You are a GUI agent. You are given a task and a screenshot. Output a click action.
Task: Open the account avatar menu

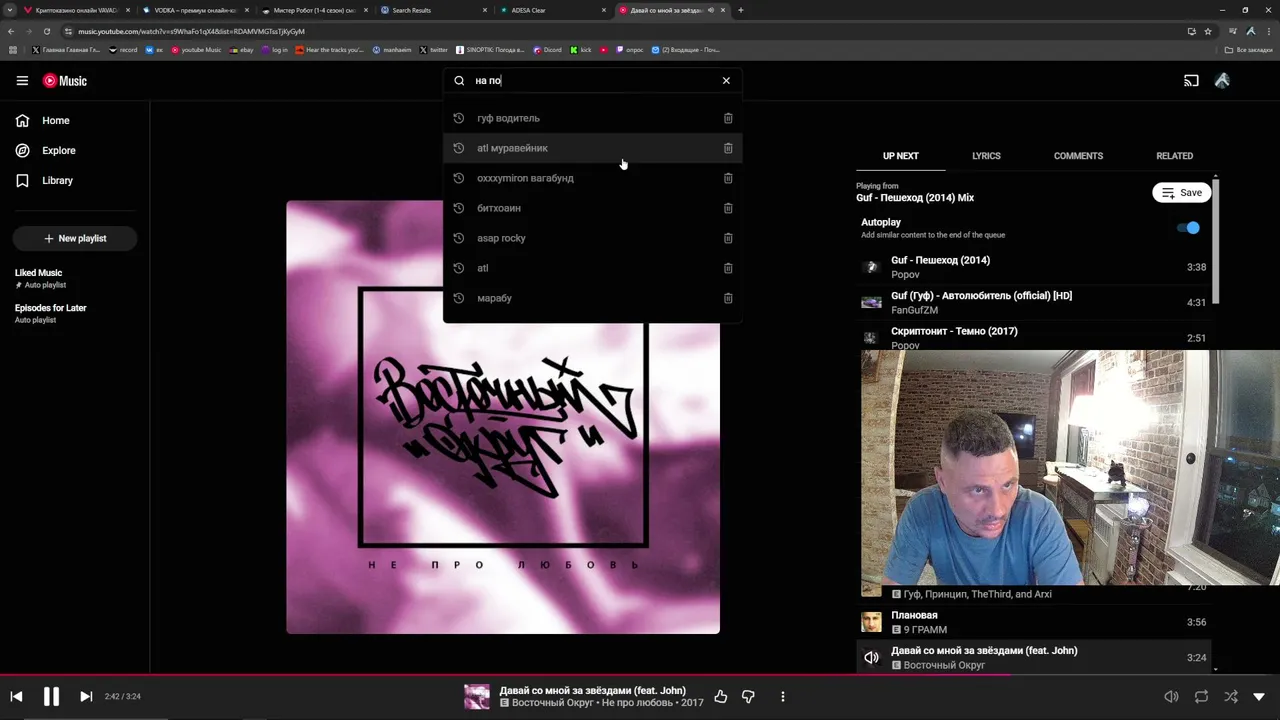[x=1222, y=81]
